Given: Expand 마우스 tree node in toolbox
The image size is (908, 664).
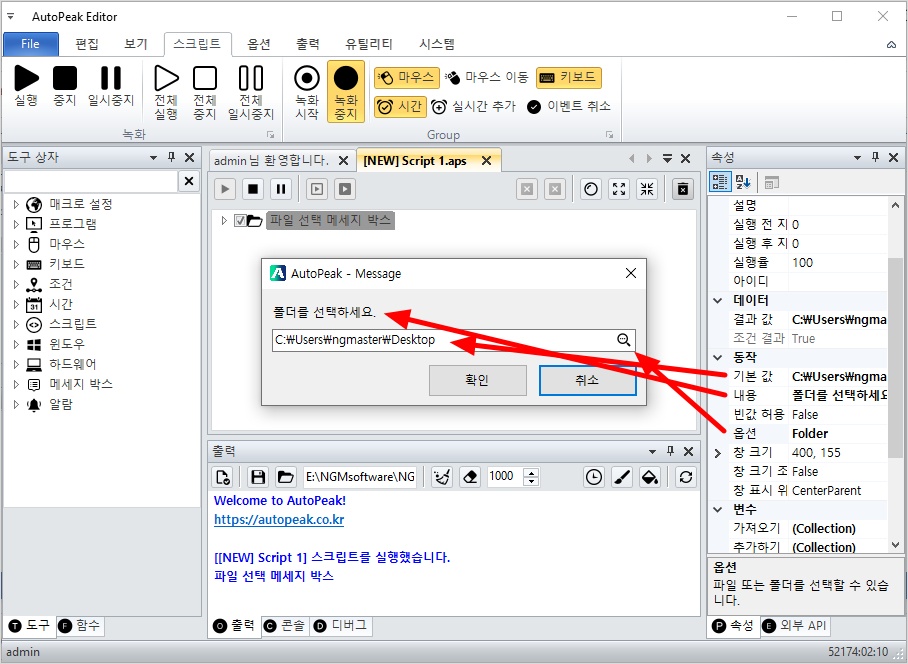Looking at the screenshot, I should pos(16,244).
